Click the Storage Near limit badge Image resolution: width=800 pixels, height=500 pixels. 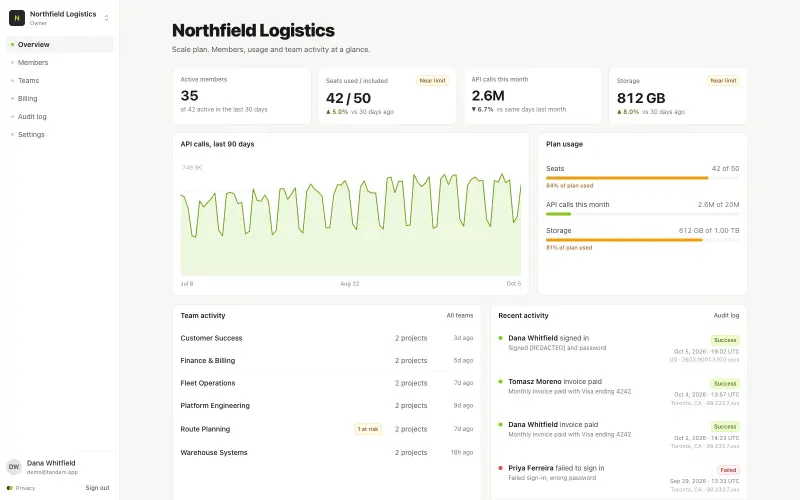coord(723,81)
